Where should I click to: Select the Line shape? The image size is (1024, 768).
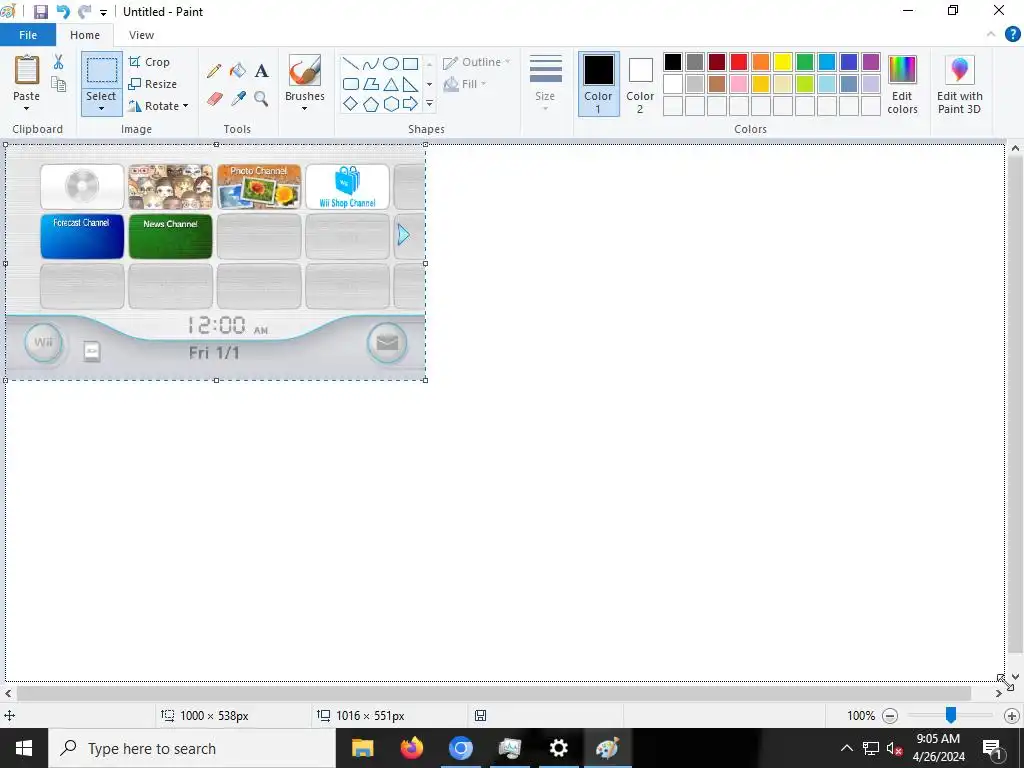point(351,64)
